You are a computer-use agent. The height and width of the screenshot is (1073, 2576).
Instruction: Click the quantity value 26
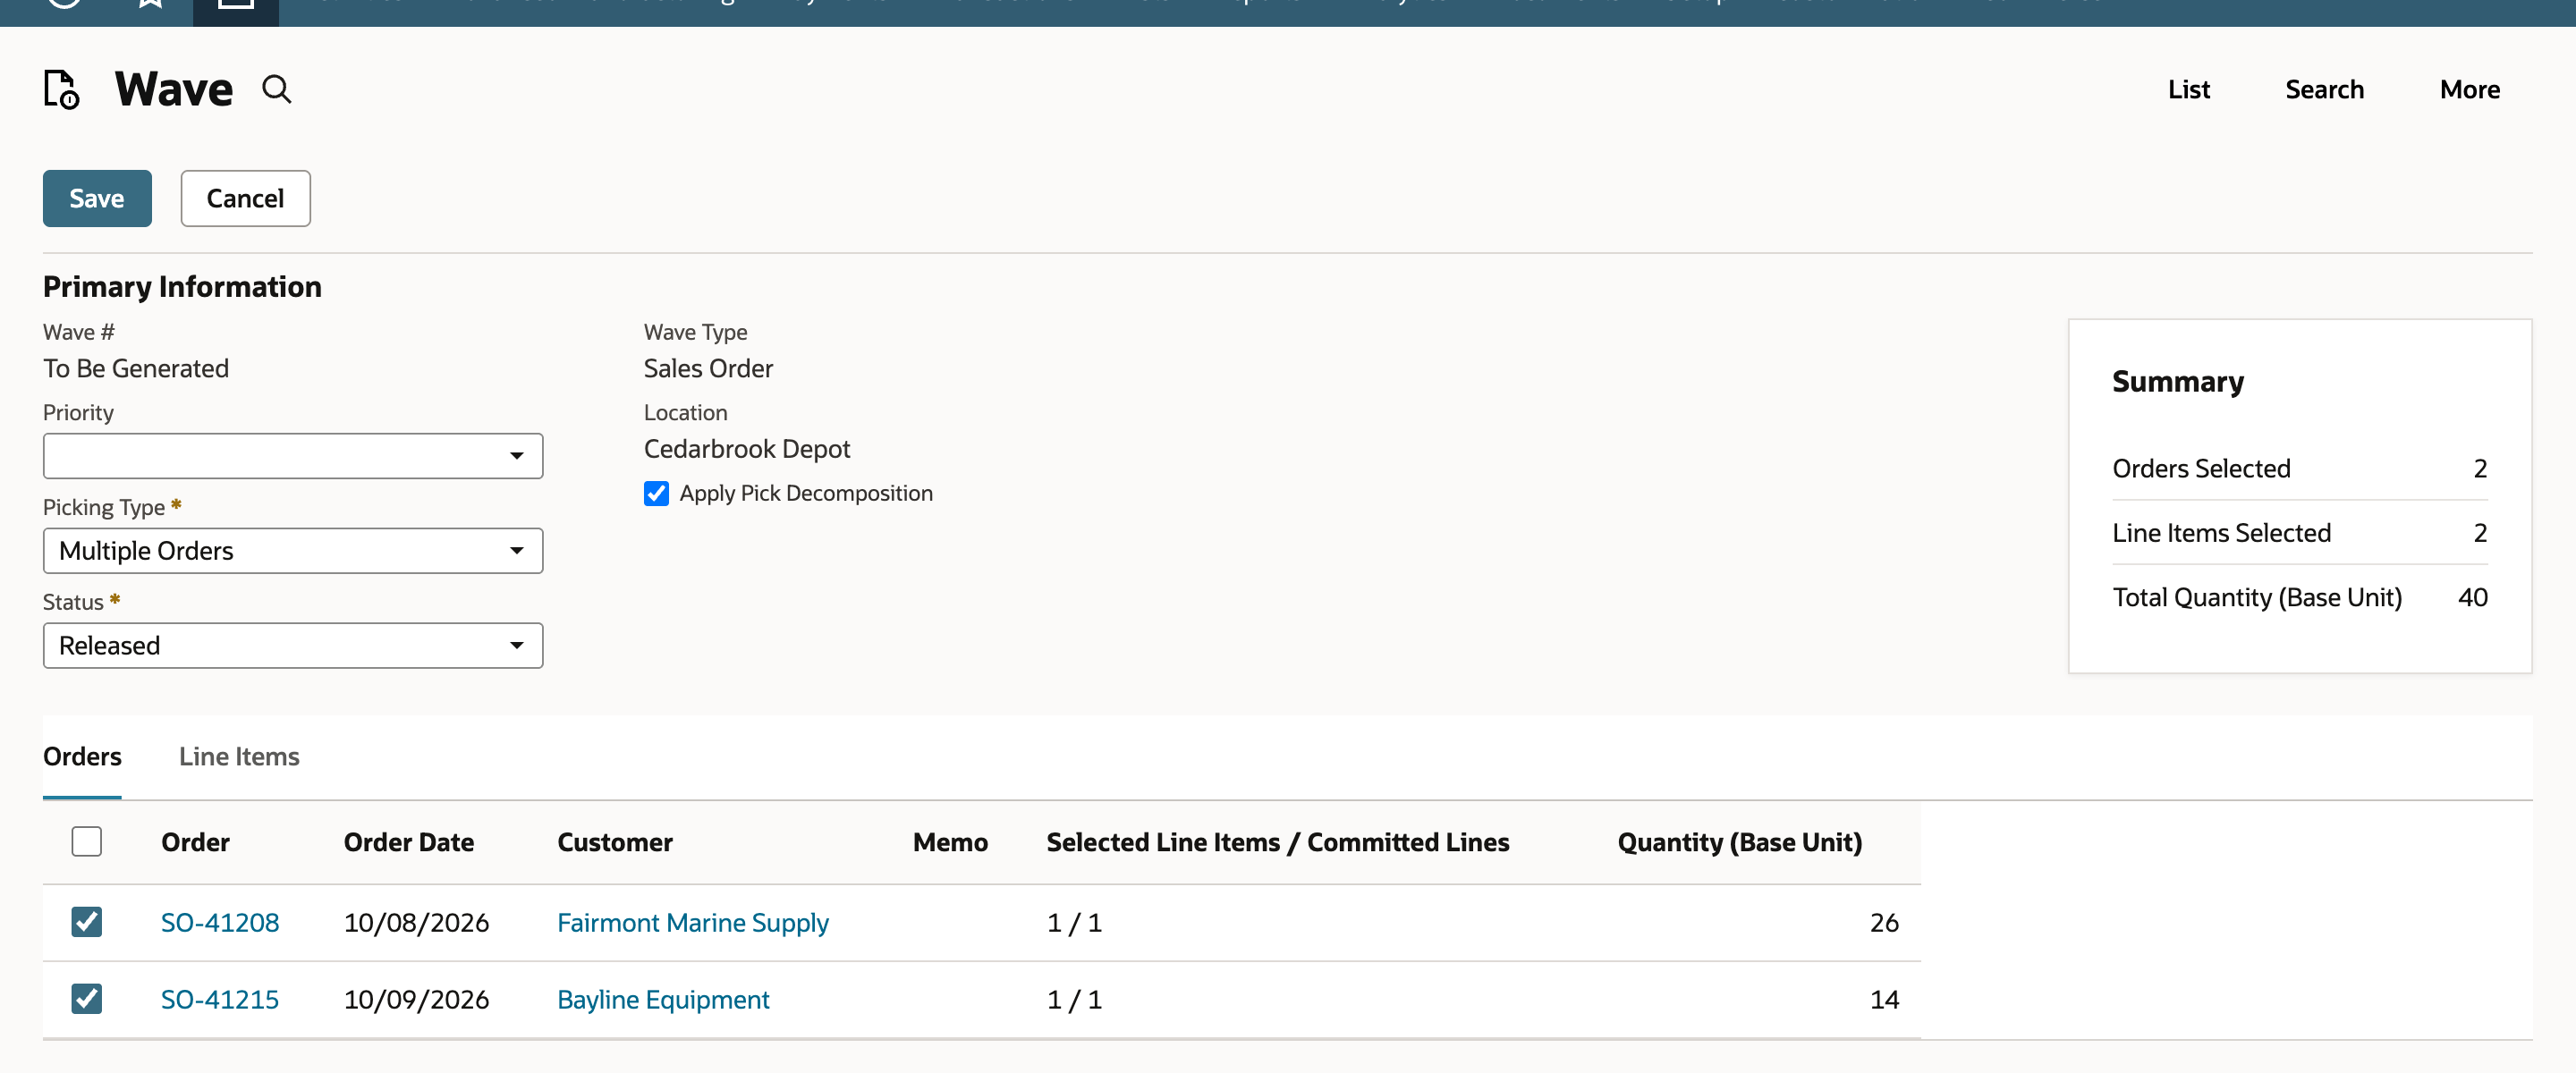click(1884, 922)
